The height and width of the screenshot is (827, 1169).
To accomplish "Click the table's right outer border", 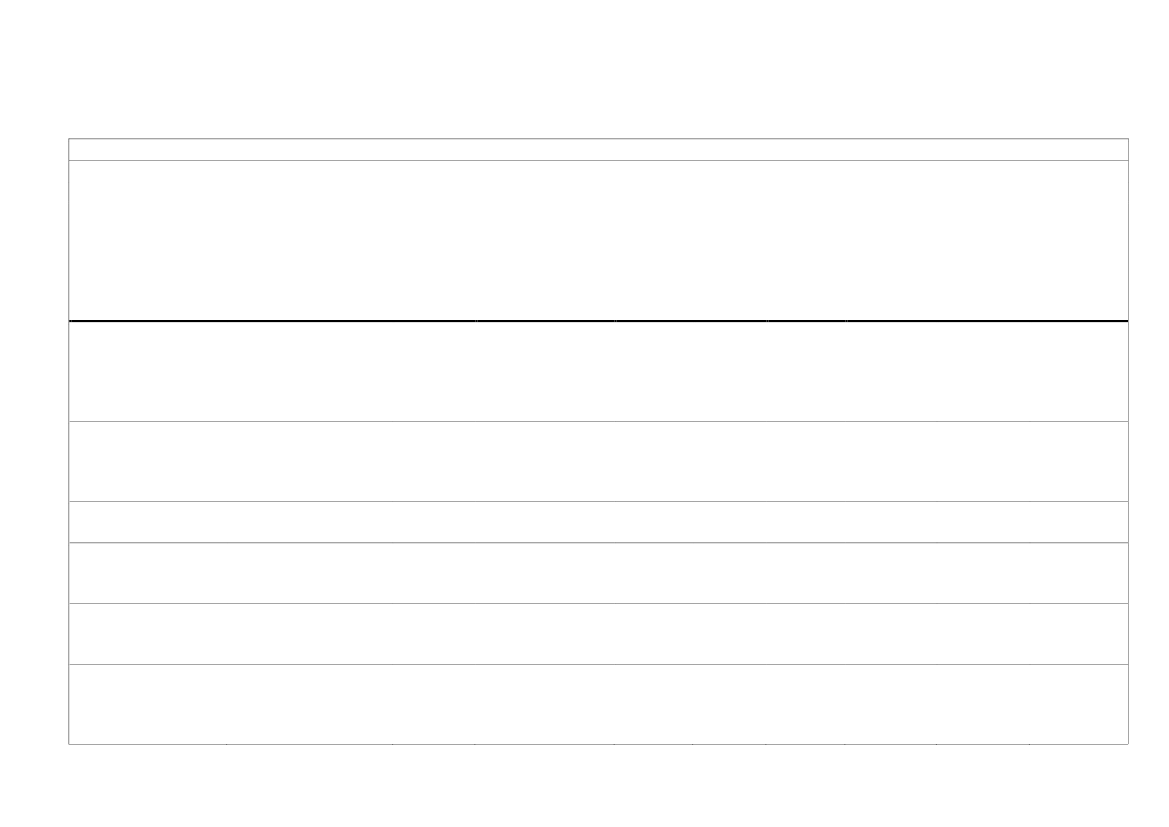I will [1128, 441].
